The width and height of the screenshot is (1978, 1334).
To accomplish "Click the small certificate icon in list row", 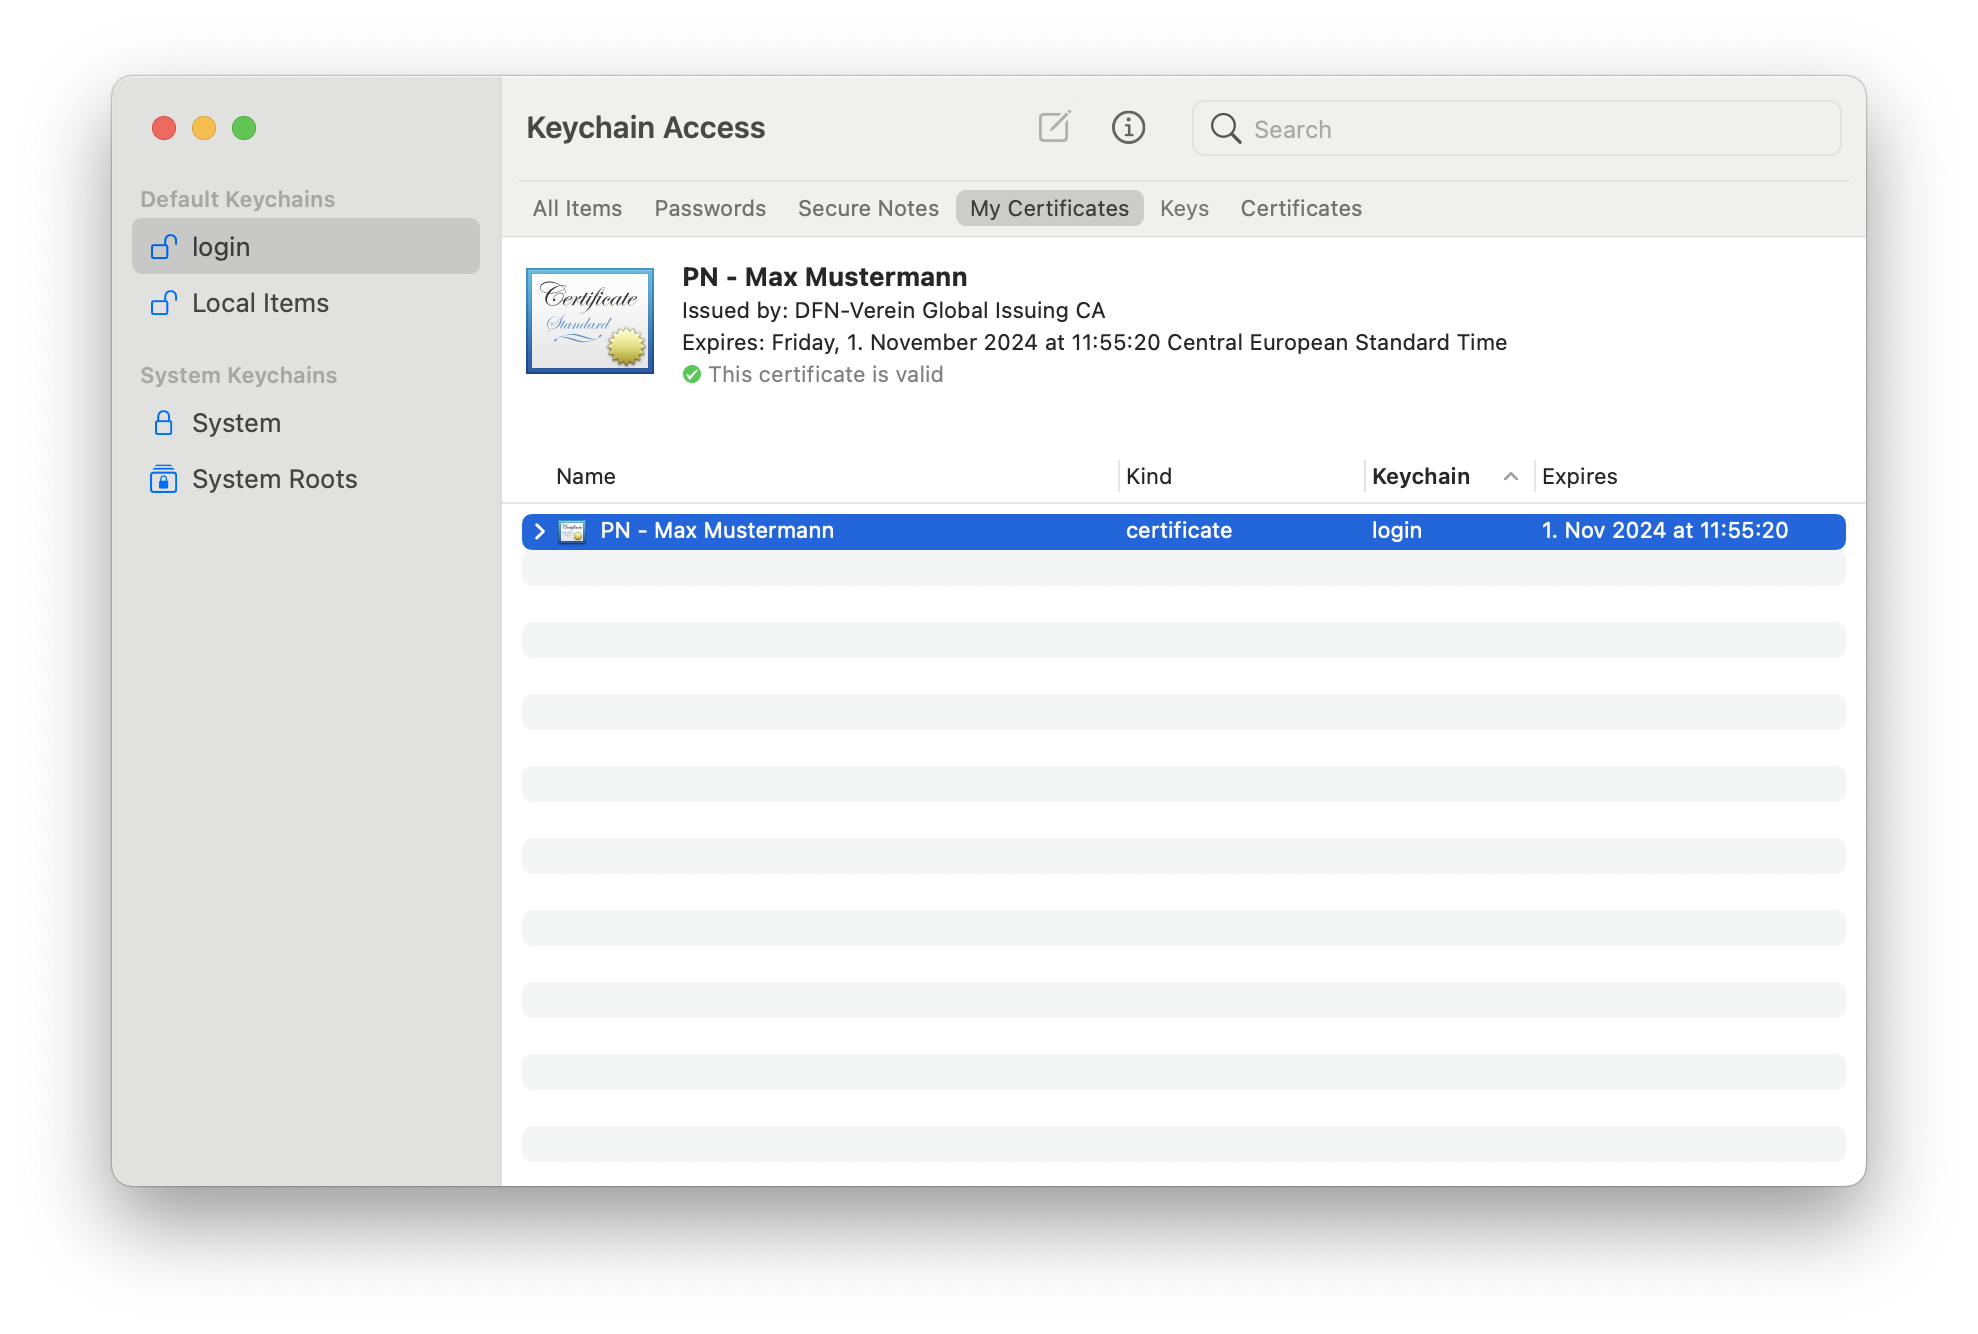I will point(572,531).
